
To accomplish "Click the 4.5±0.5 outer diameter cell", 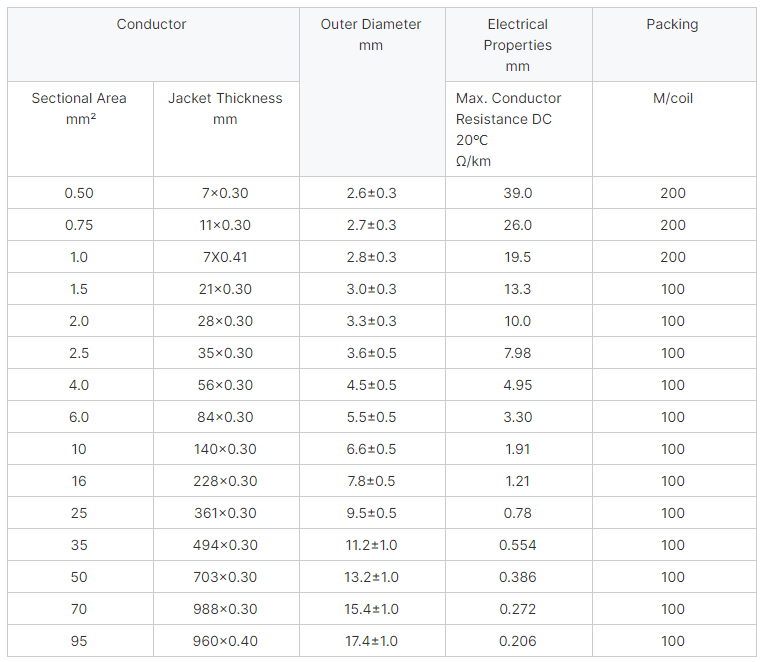I will point(371,385).
